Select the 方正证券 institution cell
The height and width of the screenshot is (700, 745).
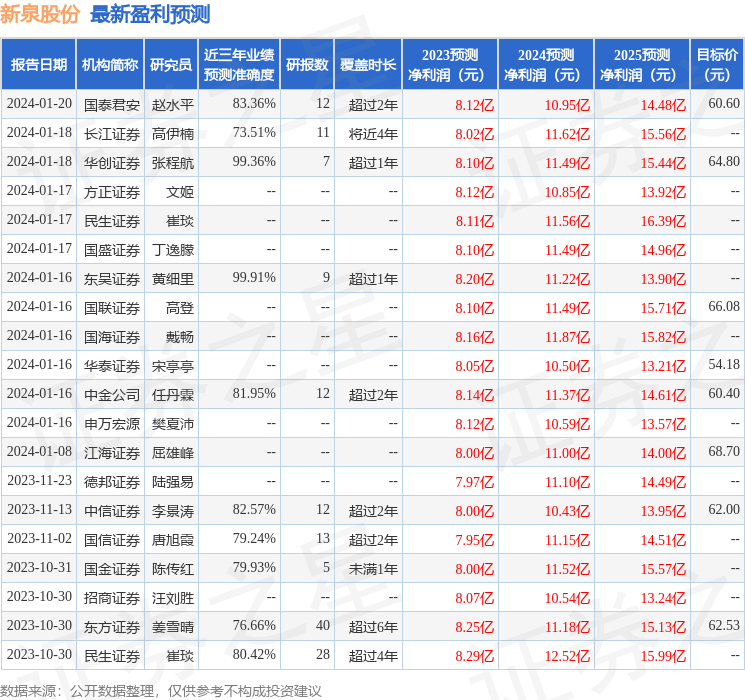[x=112, y=192]
